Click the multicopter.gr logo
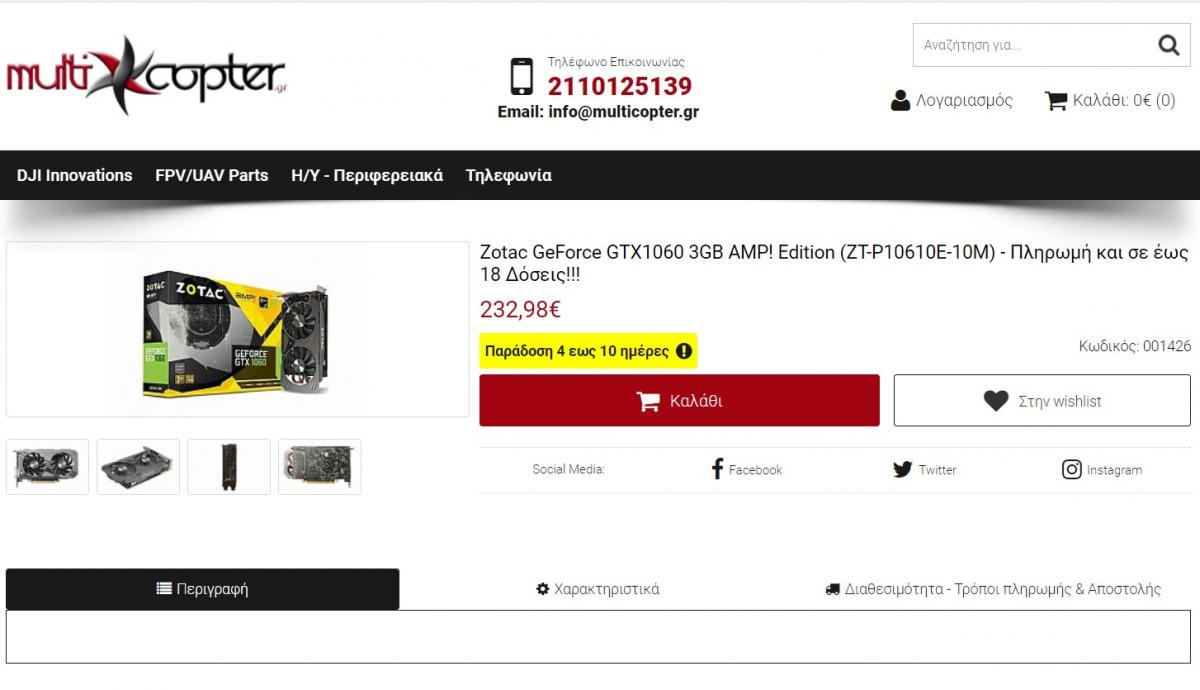This screenshot has height=690, width=1200. click(x=147, y=75)
